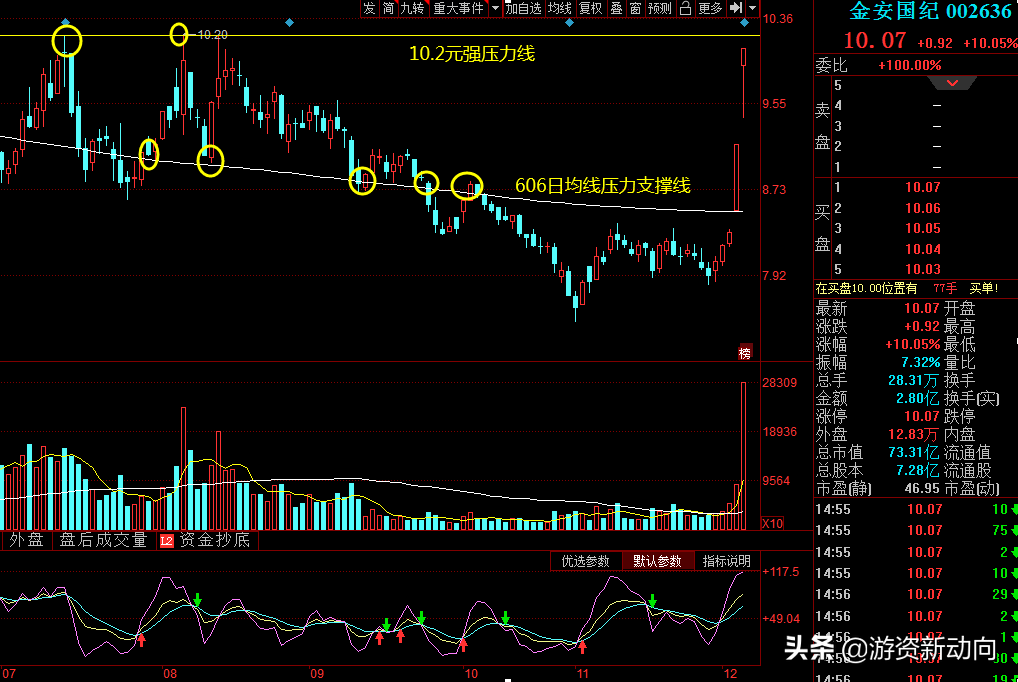Screen dimensions: 1018x682
Task: Select buy level 2 price 10.06
Action: [923, 208]
